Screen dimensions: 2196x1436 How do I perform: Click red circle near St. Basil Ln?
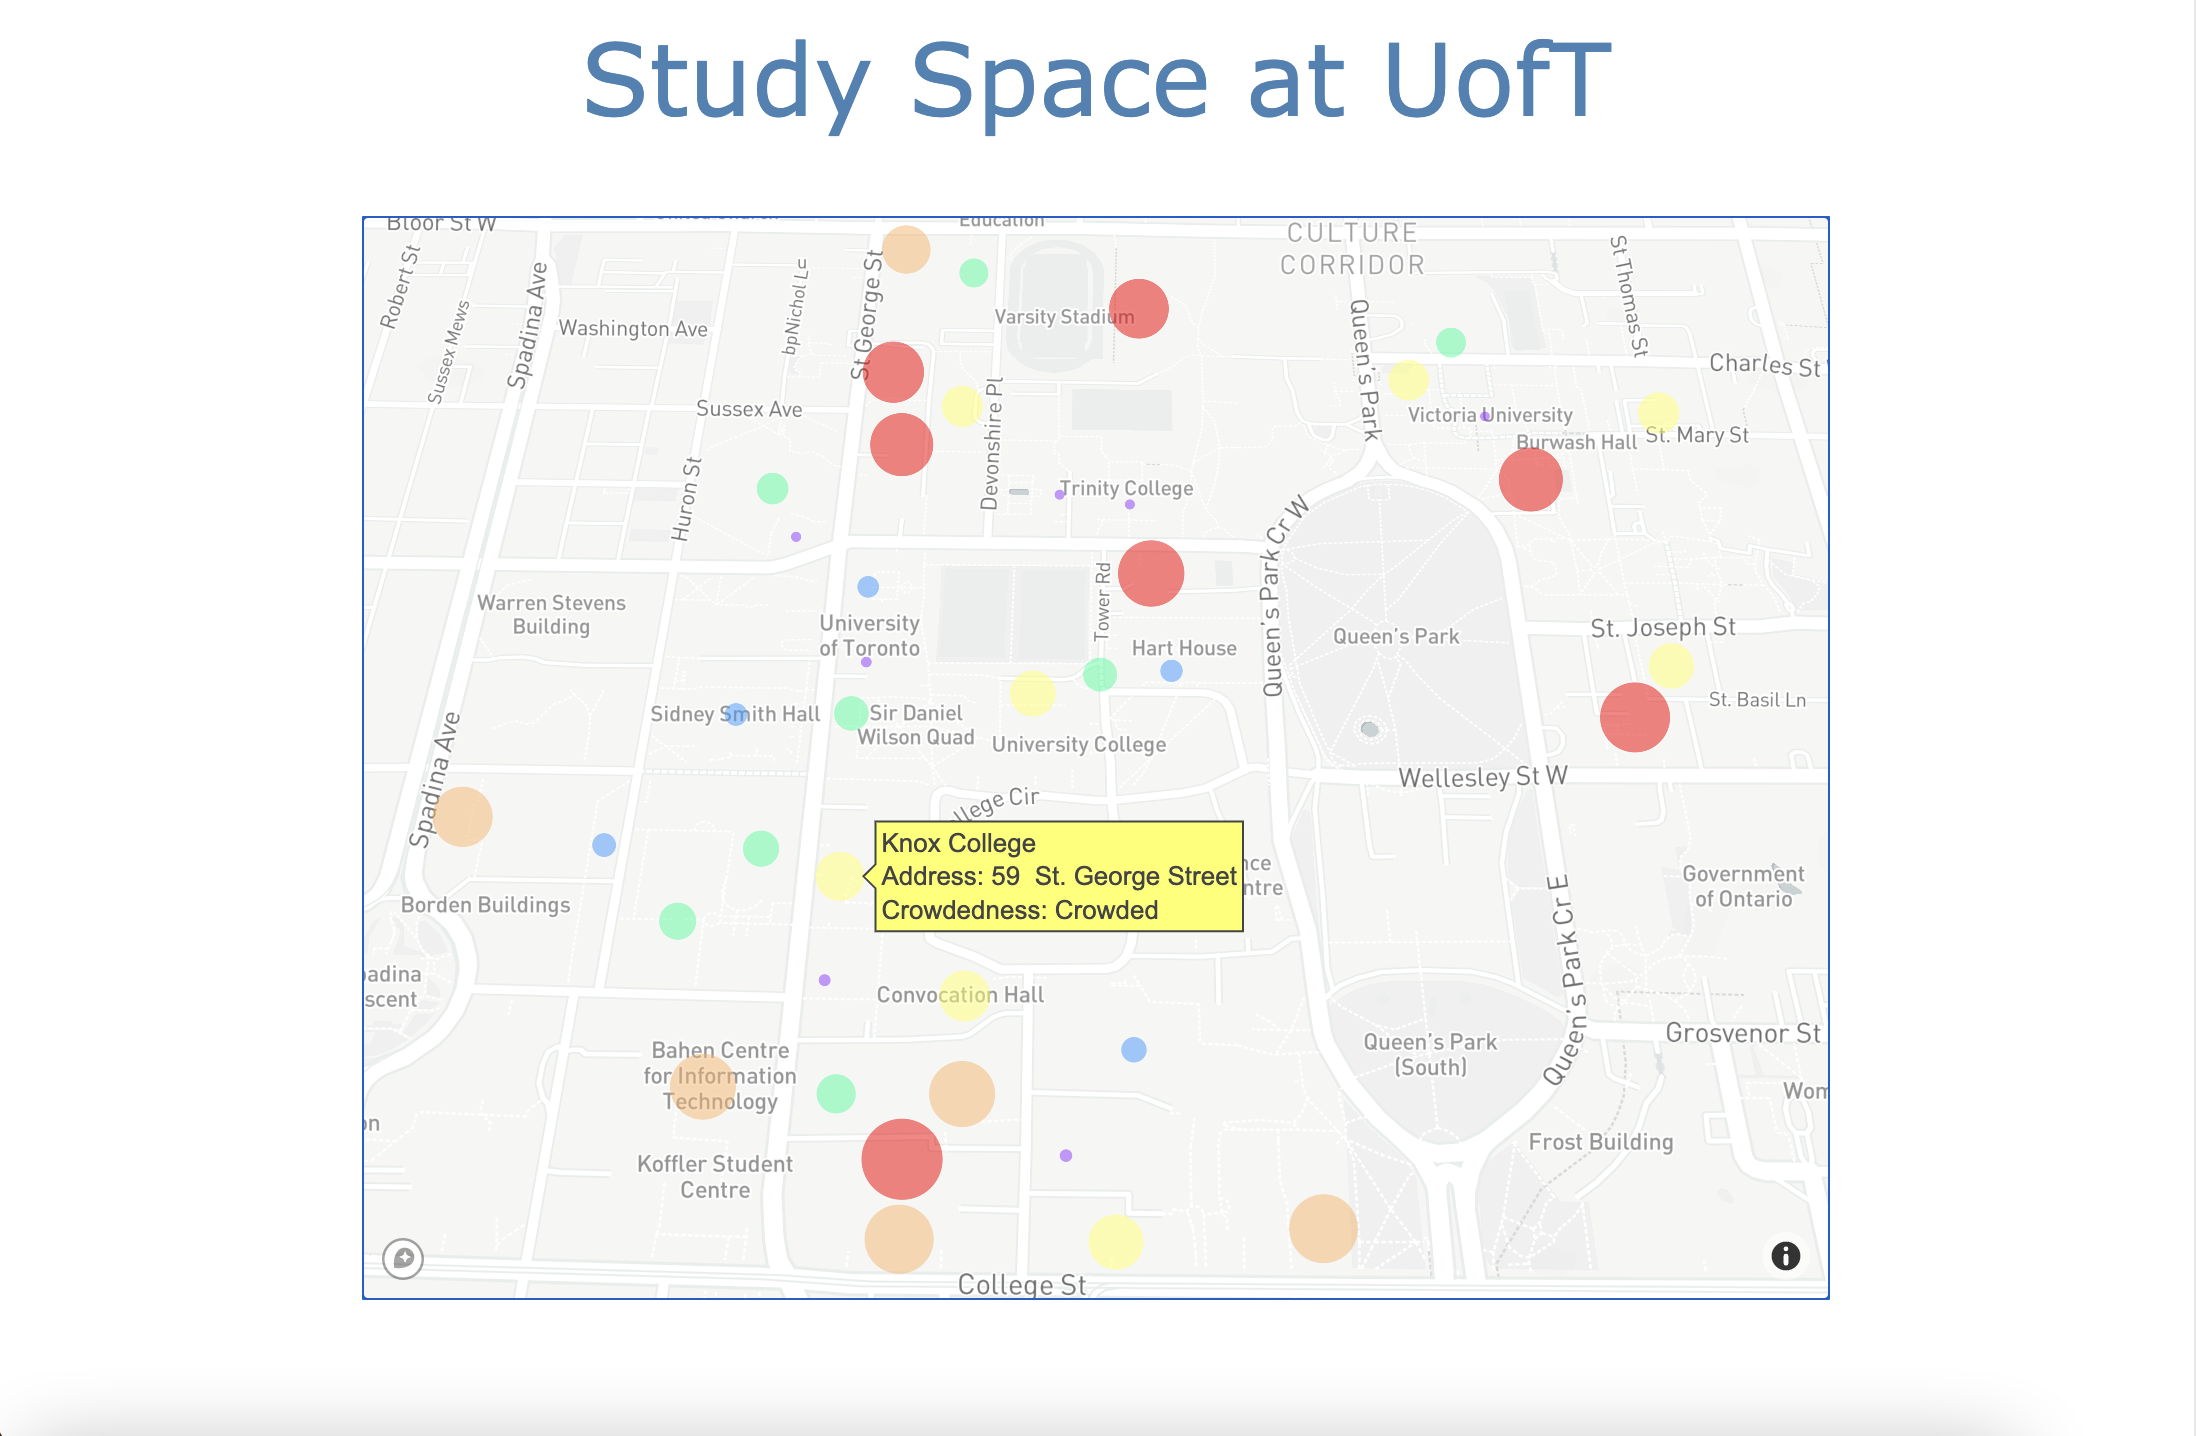(1634, 717)
